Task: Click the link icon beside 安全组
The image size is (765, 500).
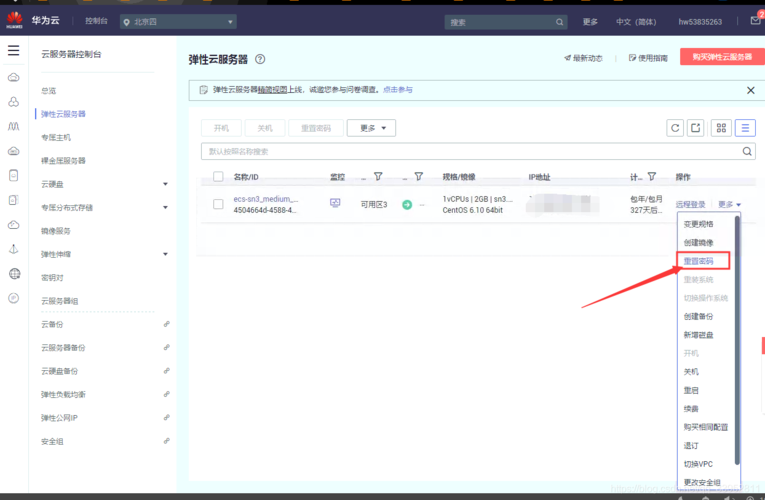Action: 166,441
